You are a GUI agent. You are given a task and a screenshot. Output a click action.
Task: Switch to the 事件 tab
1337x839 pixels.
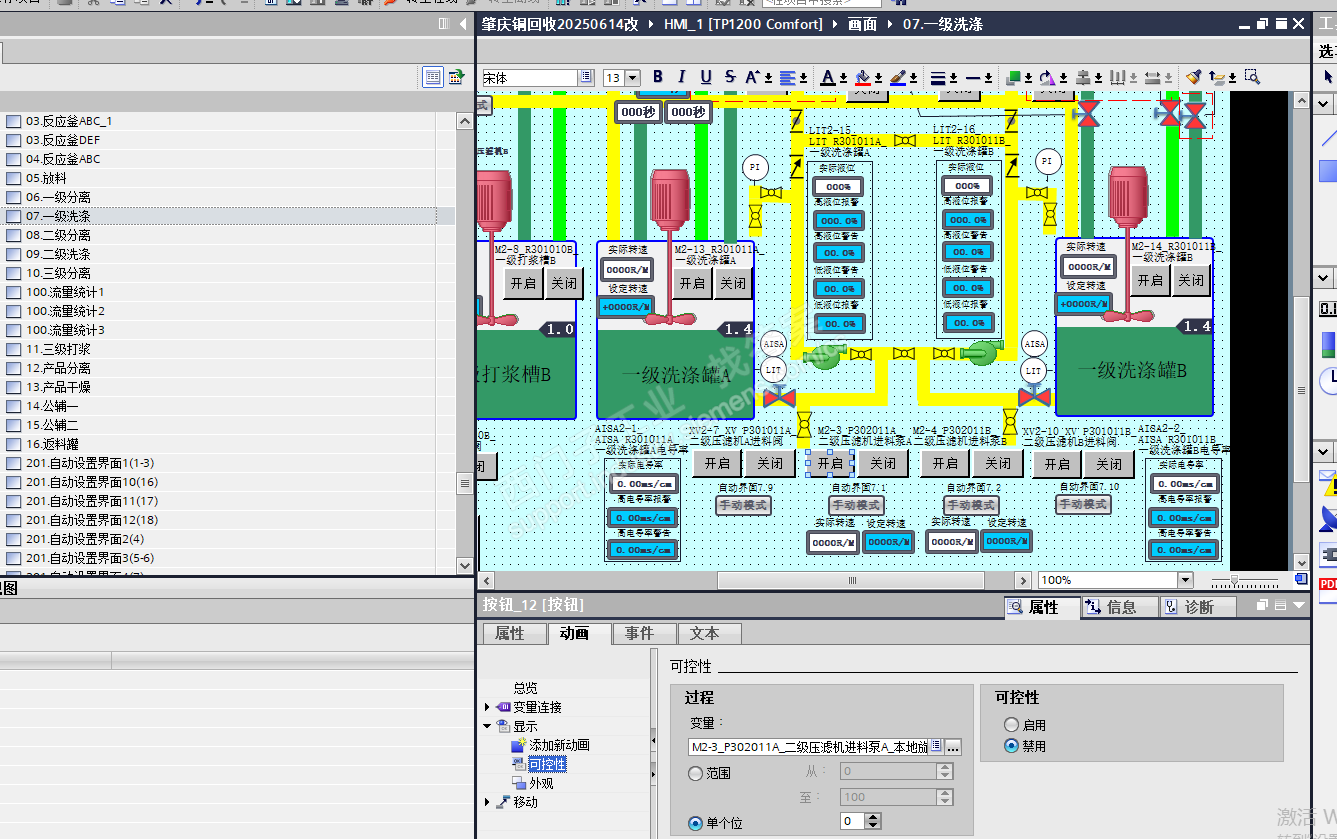pyautogui.click(x=639, y=633)
